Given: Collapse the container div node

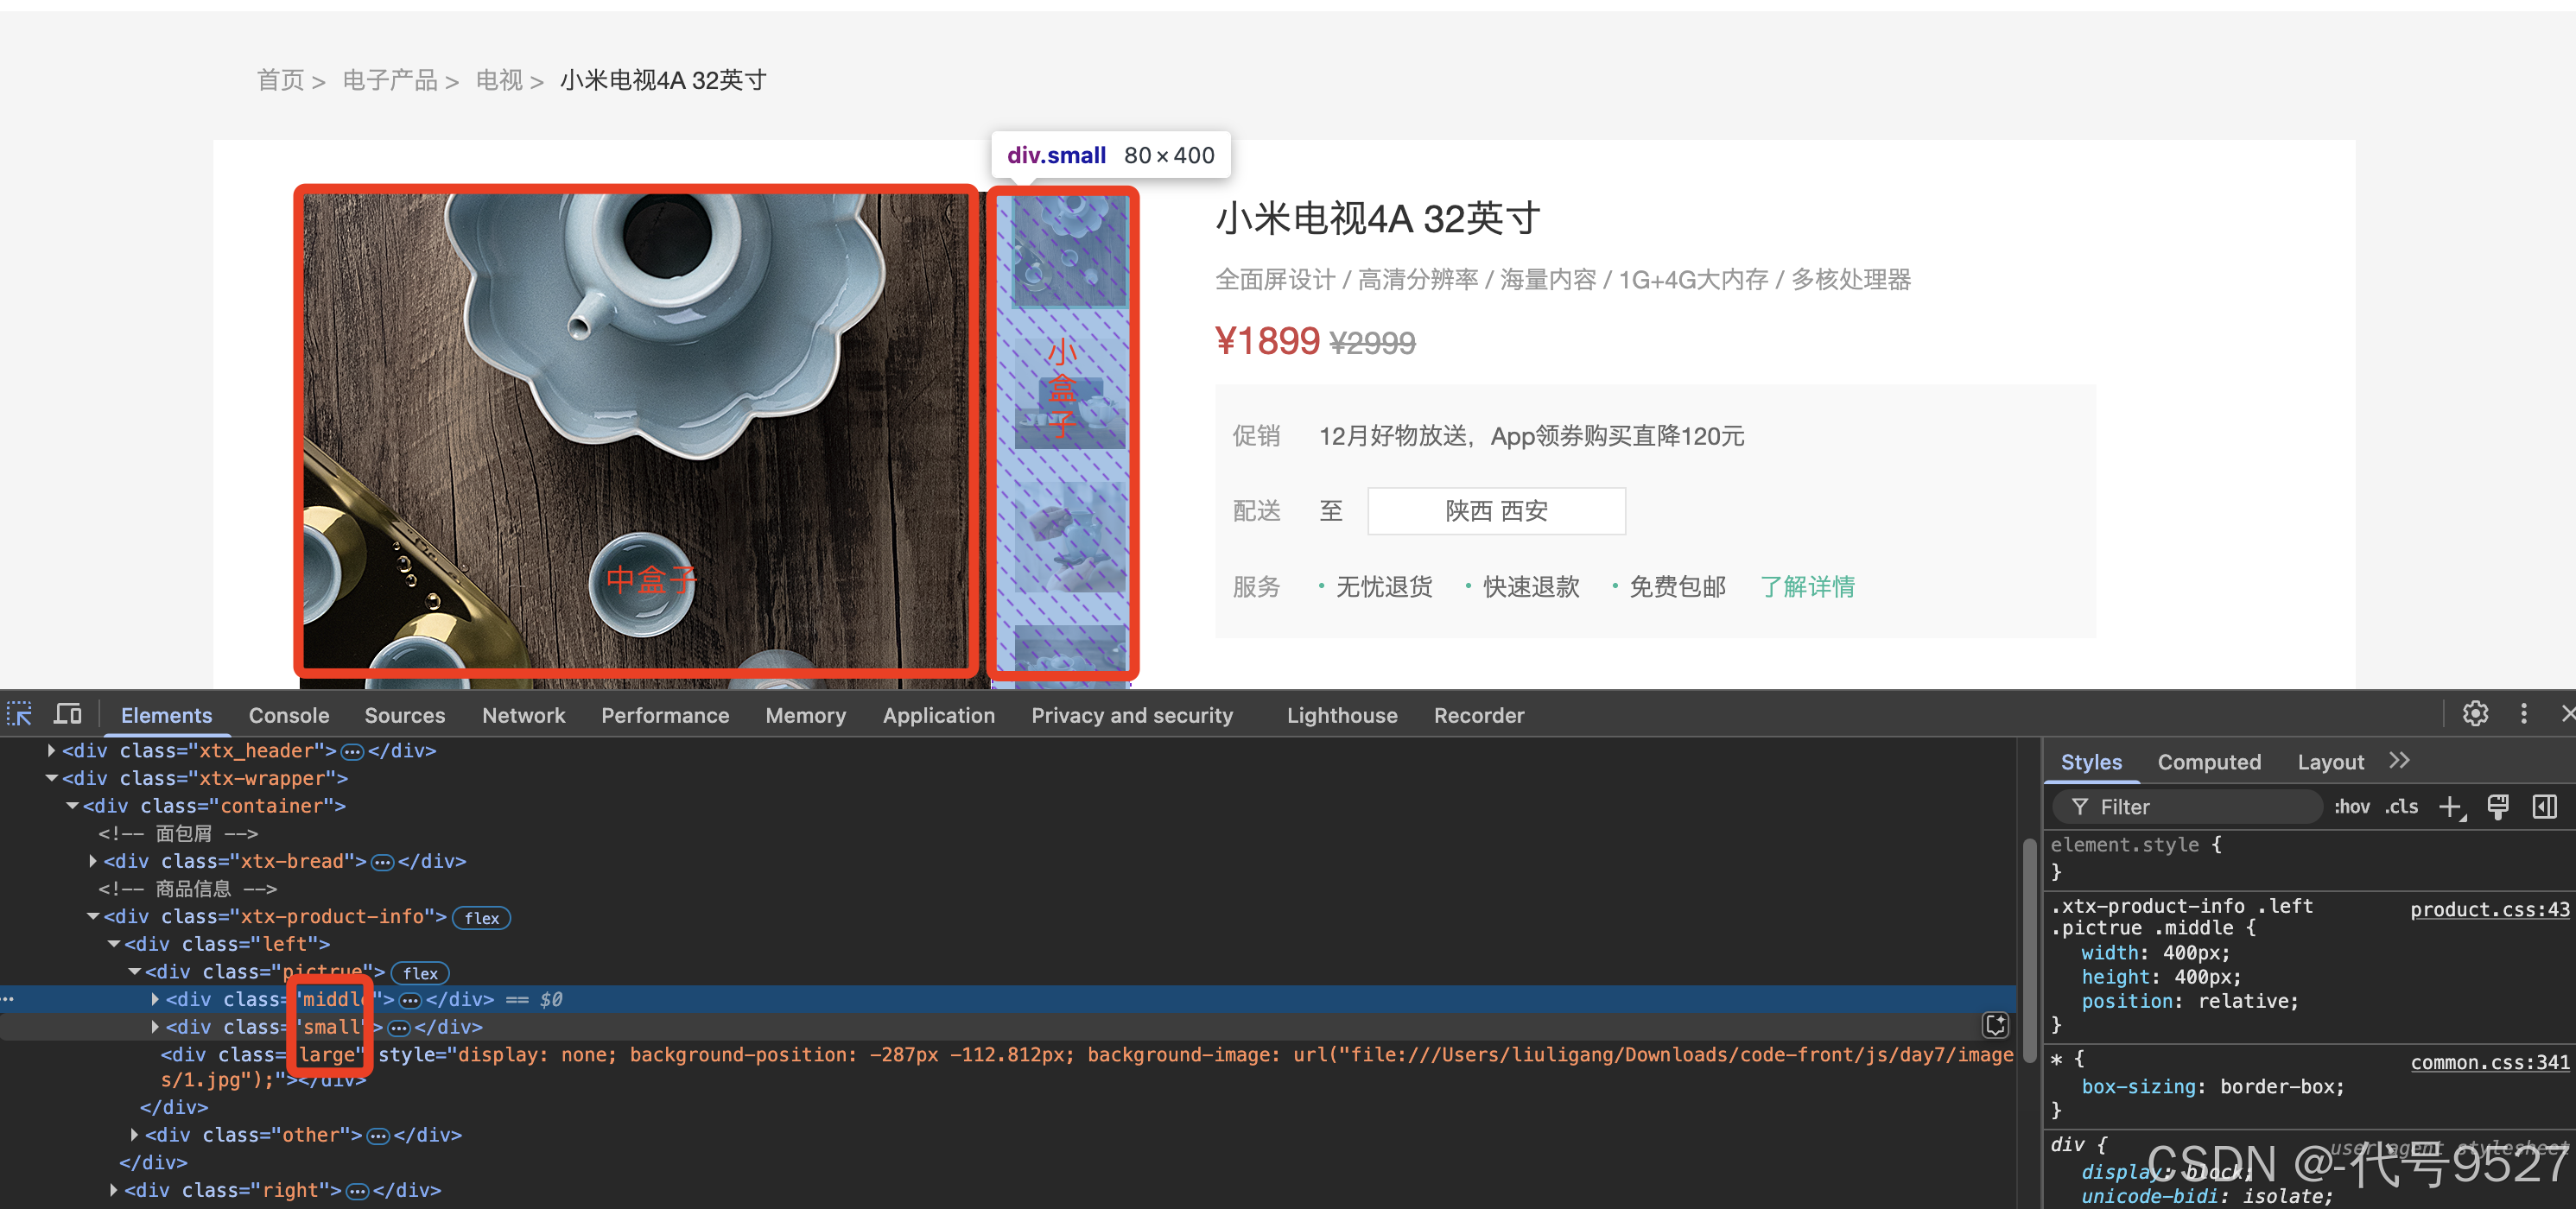Looking at the screenshot, I should click(72, 806).
